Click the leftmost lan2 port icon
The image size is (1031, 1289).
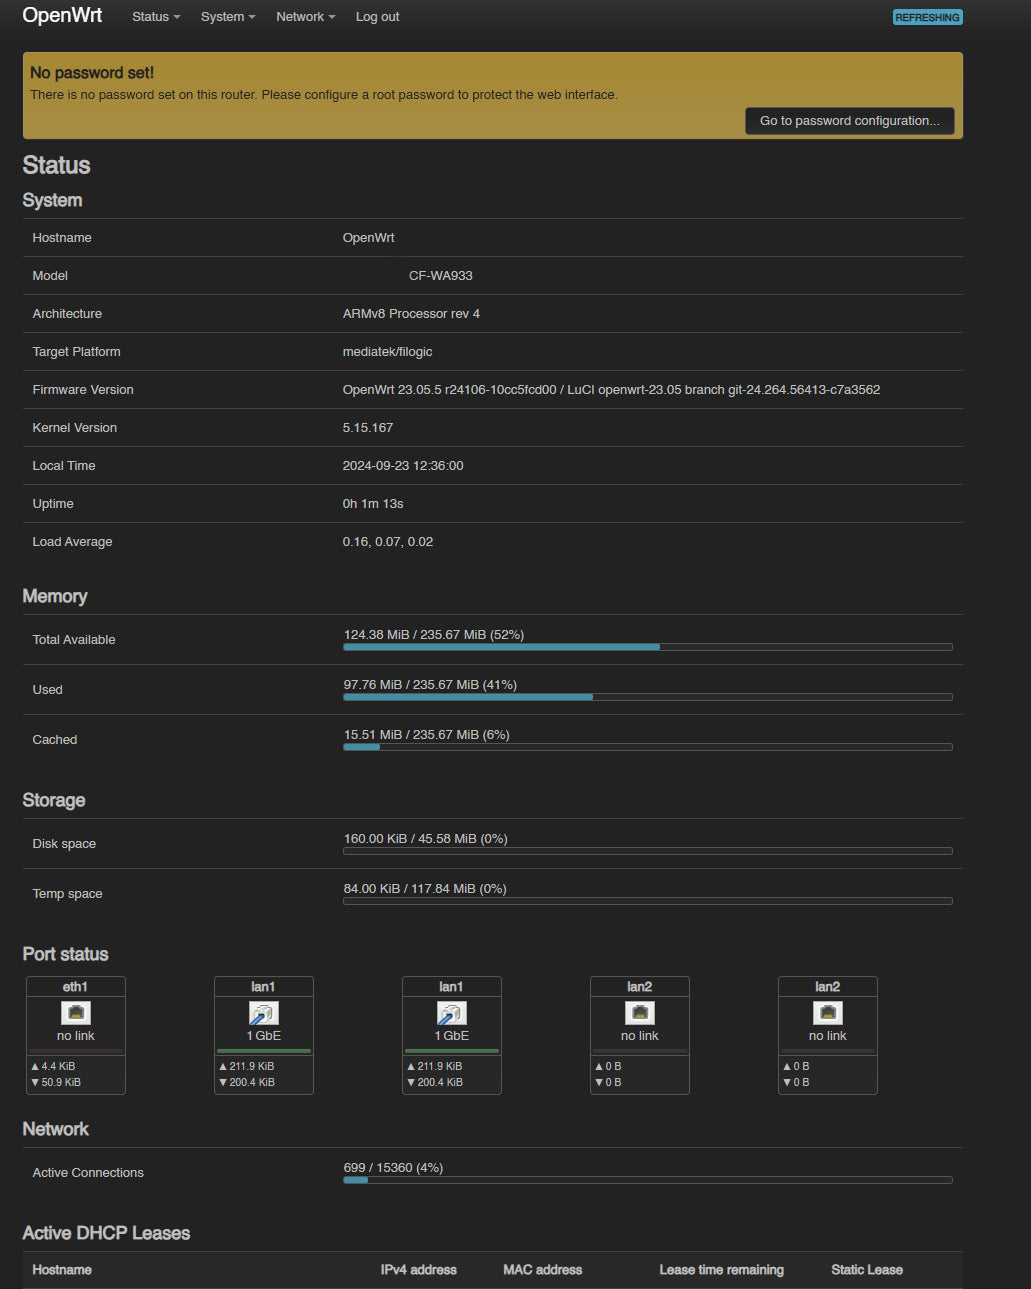pyautogui.click(x=640, y=1013)
